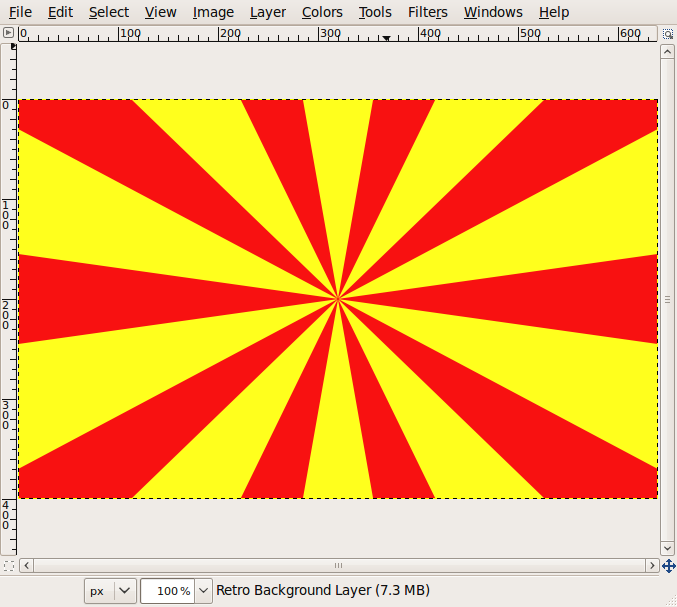
Task: Toggle zoom-on-resize magnifier icon at top right
Action: pyautogui.click(x=668, y=34)
